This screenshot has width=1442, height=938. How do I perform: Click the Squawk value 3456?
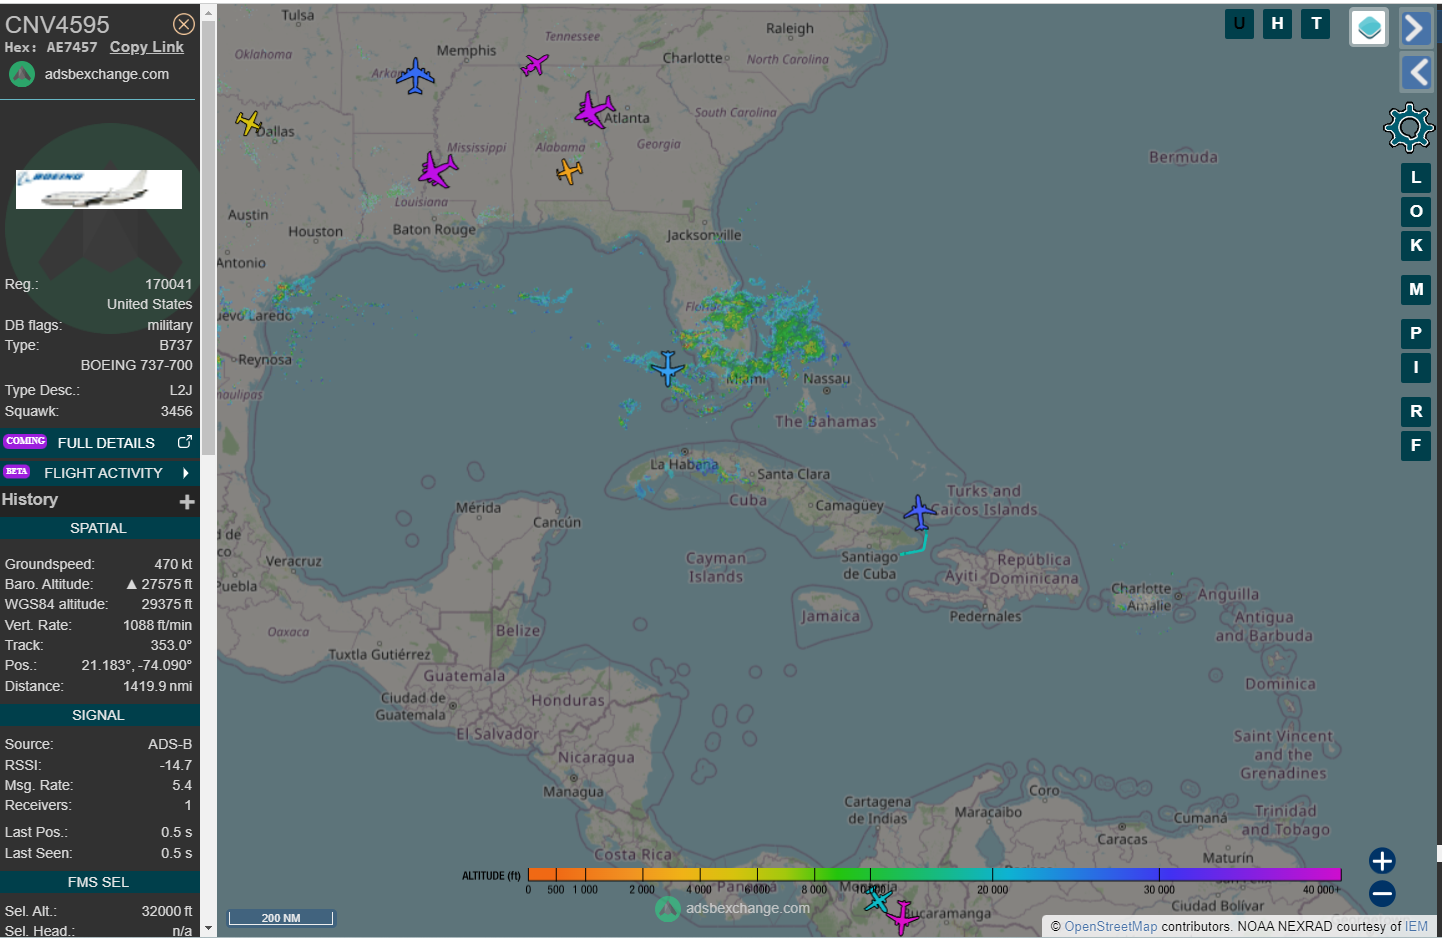click(177, 411)
